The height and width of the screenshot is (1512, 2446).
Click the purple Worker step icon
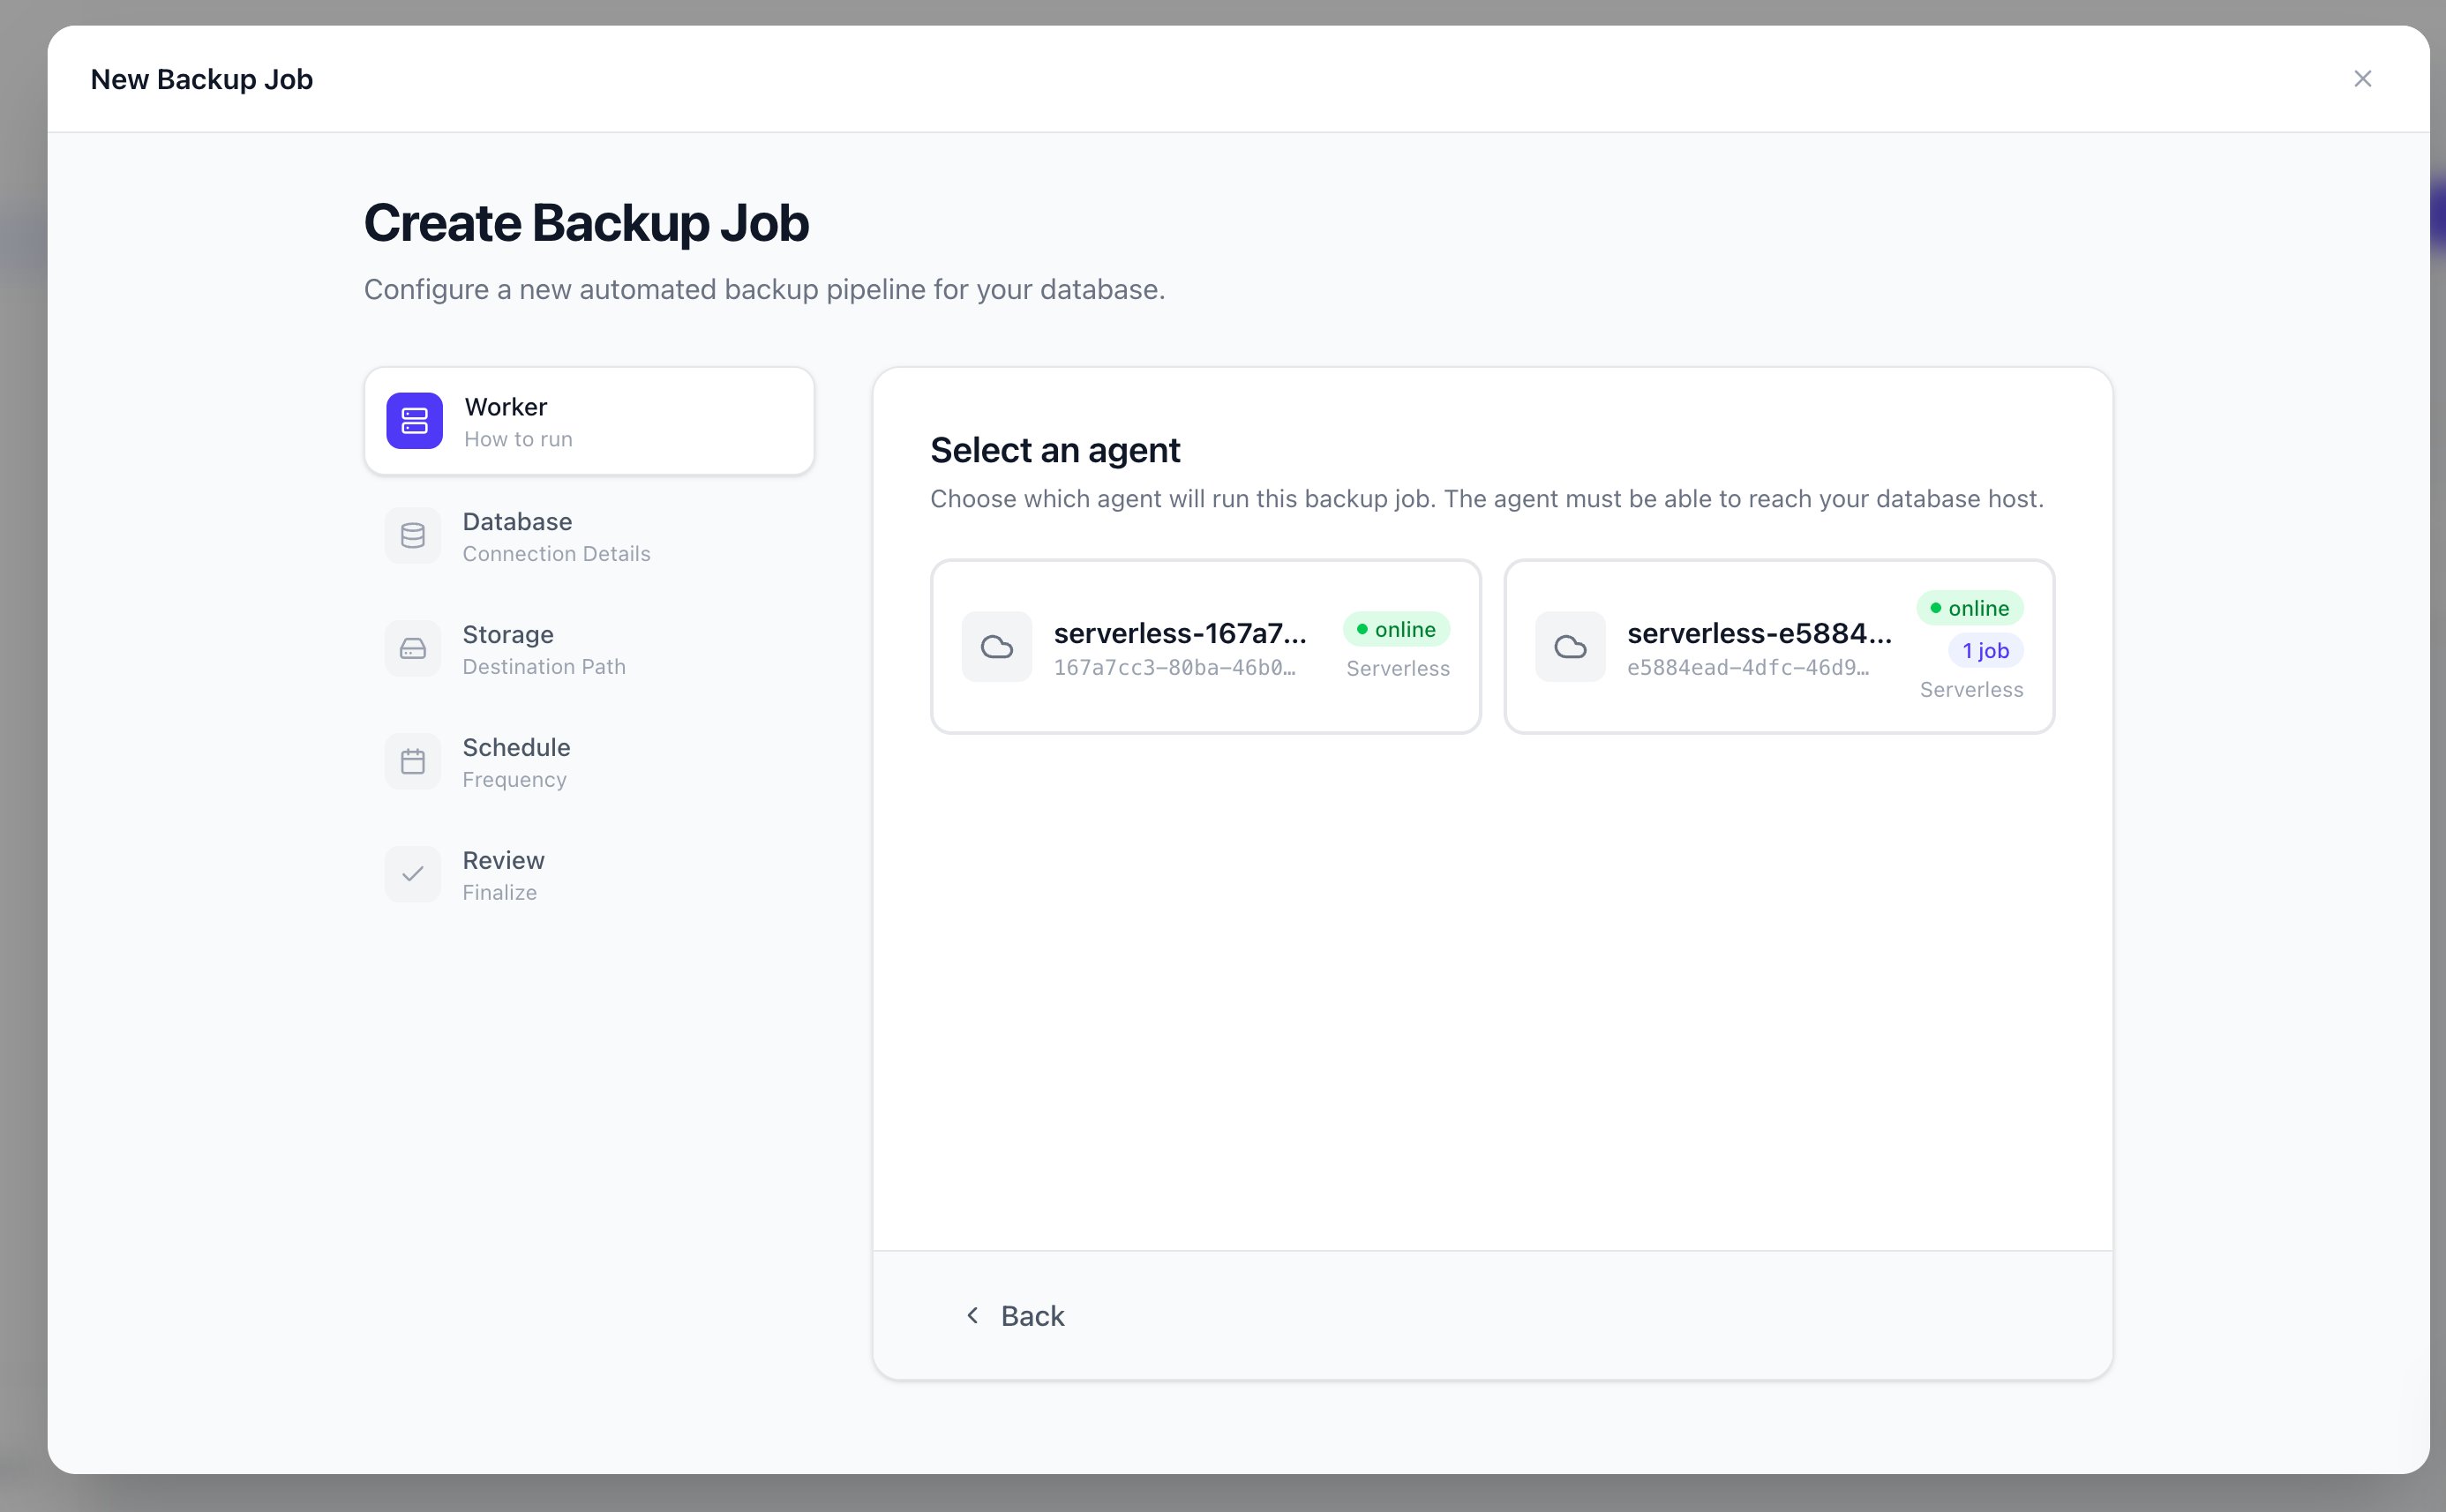pos(414,421)
